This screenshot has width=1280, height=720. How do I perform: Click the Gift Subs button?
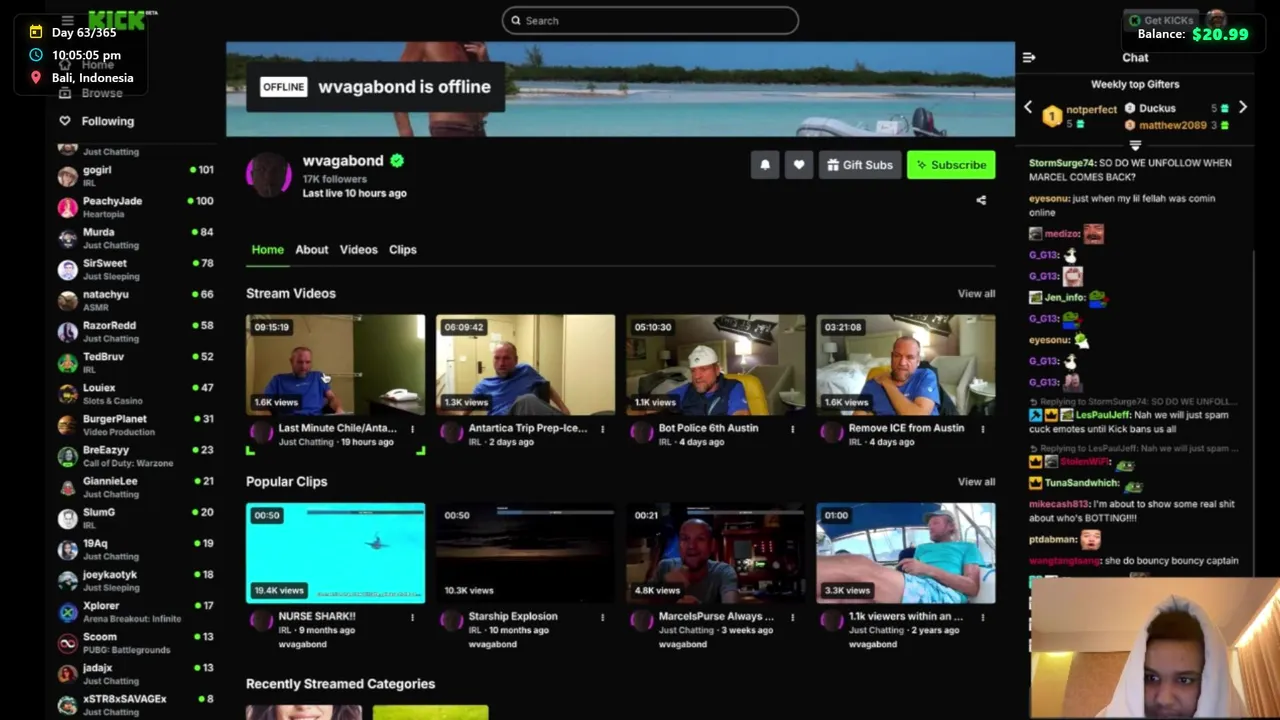pyautogui.click(x=859, y=165)
